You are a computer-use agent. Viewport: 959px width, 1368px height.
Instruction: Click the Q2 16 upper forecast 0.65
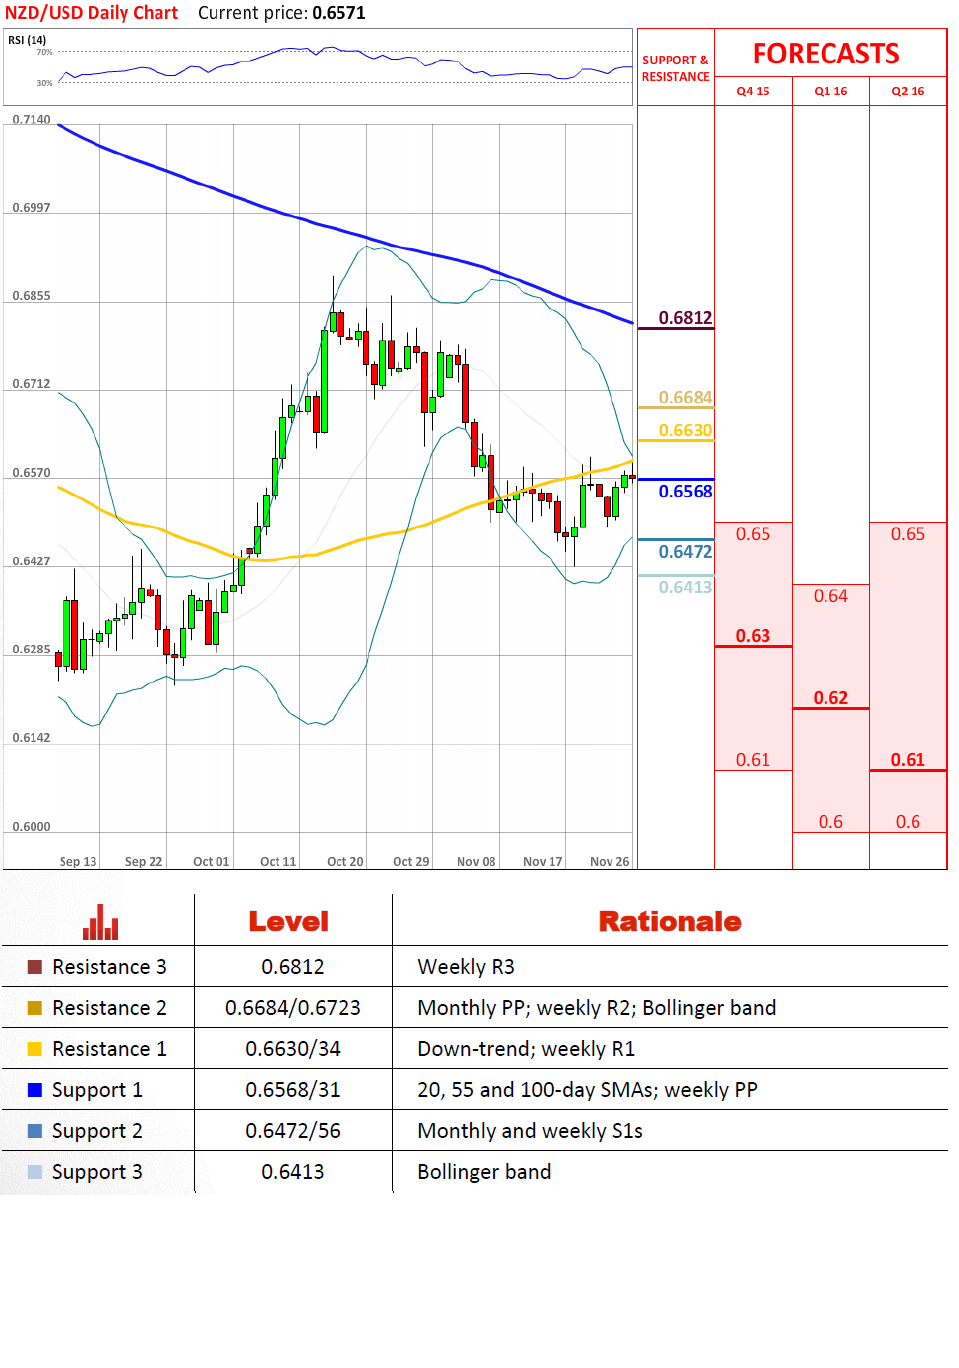click(x=908, y=534)
